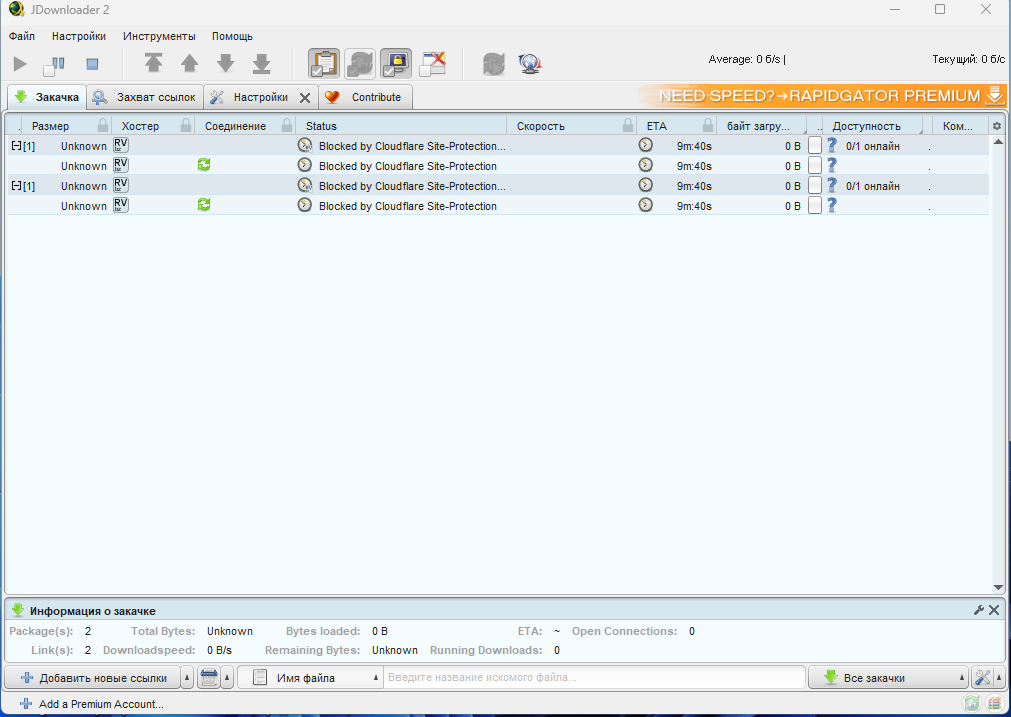Click ETA clock icon in last row

[x=645, y=205]
